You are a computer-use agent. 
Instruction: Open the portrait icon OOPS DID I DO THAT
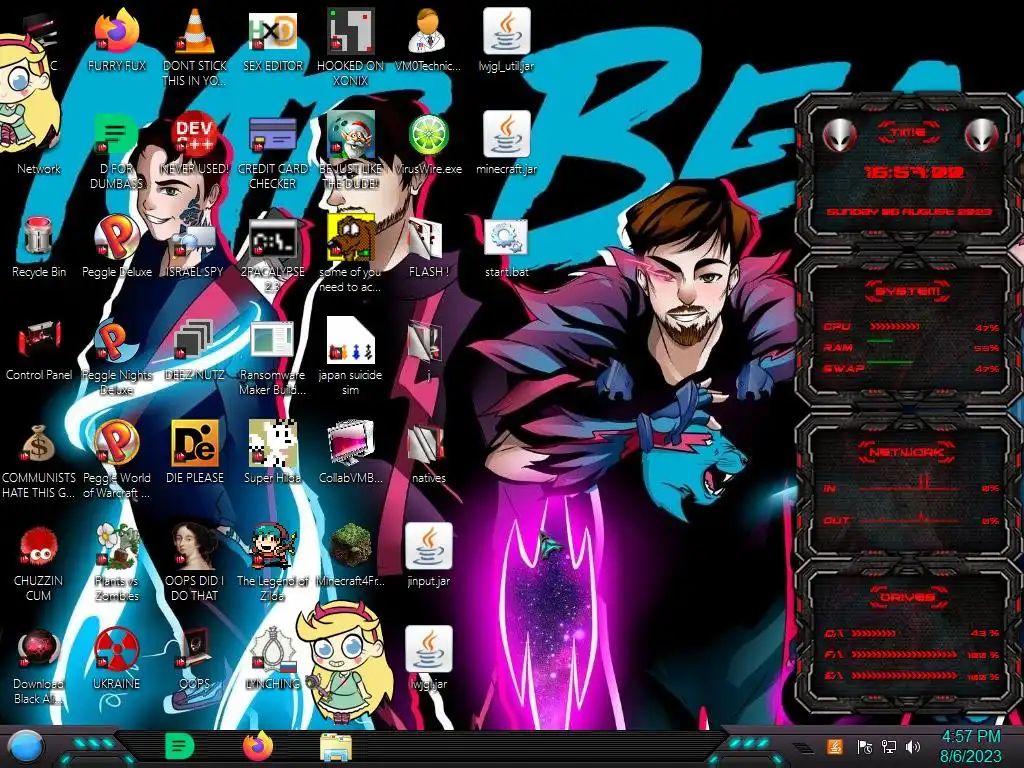point(195,546)
